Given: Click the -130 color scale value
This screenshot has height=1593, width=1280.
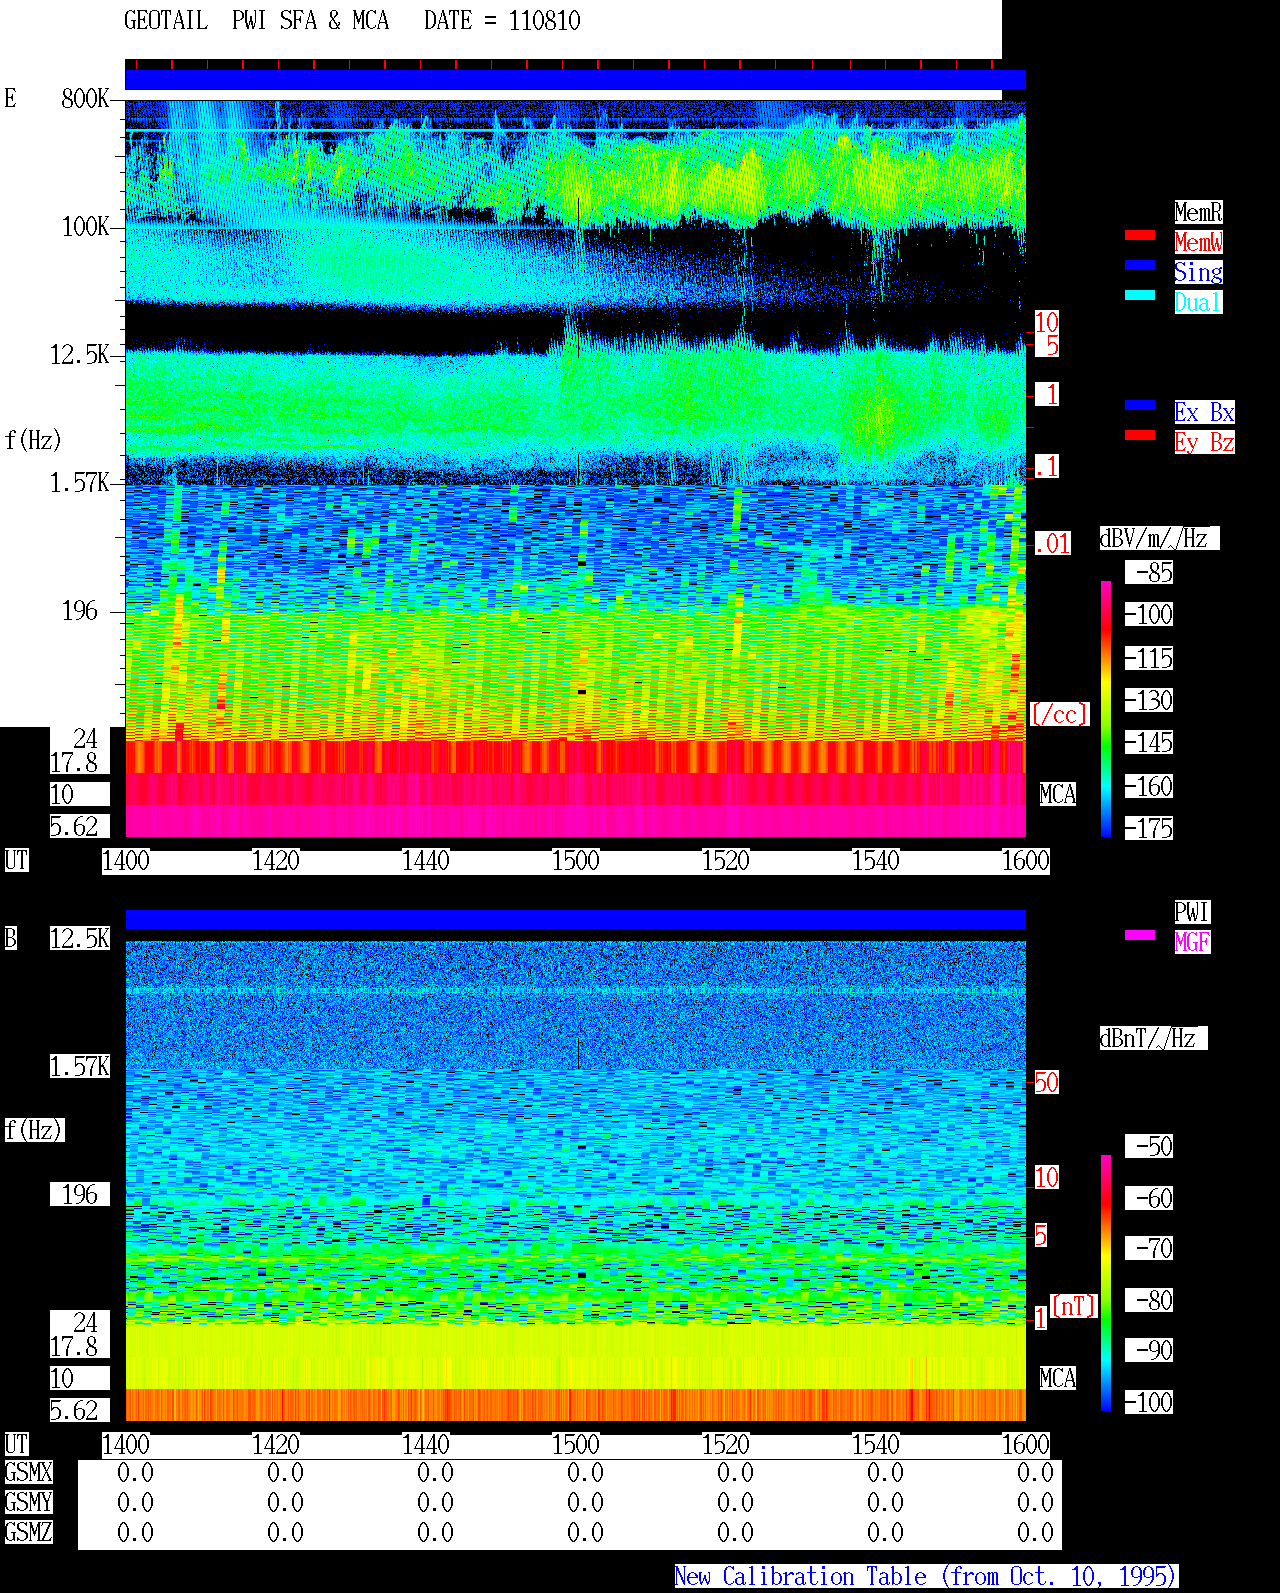Looking at the screenshot, I should (1149, 700).
